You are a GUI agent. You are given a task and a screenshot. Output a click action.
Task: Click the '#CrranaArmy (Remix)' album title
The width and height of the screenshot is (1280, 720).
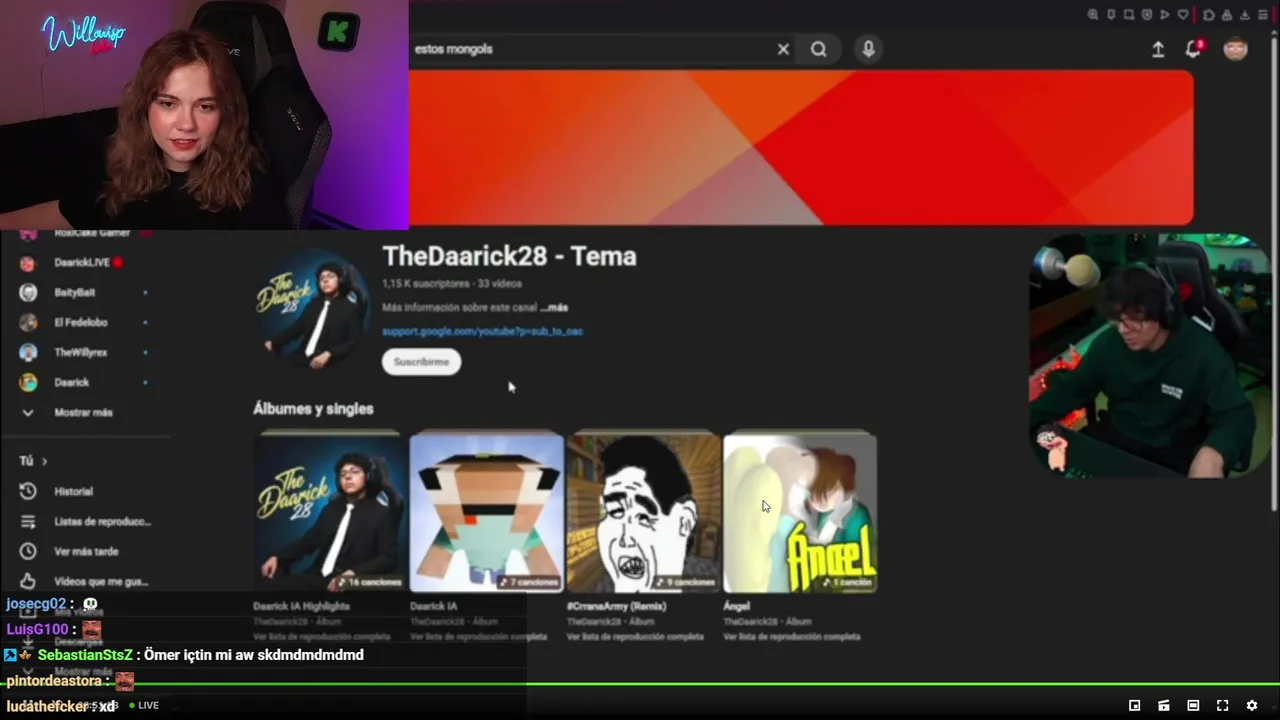pyautogui.click(x=616, y=606)
